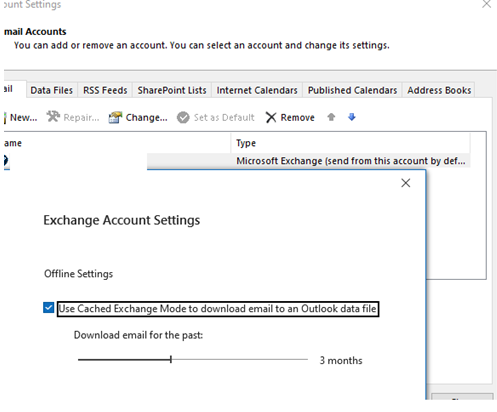Uncheck Use Cached Exchange Mode checkbox
Image resolution: width=497 pixels, height=412 pixels.
49,308
